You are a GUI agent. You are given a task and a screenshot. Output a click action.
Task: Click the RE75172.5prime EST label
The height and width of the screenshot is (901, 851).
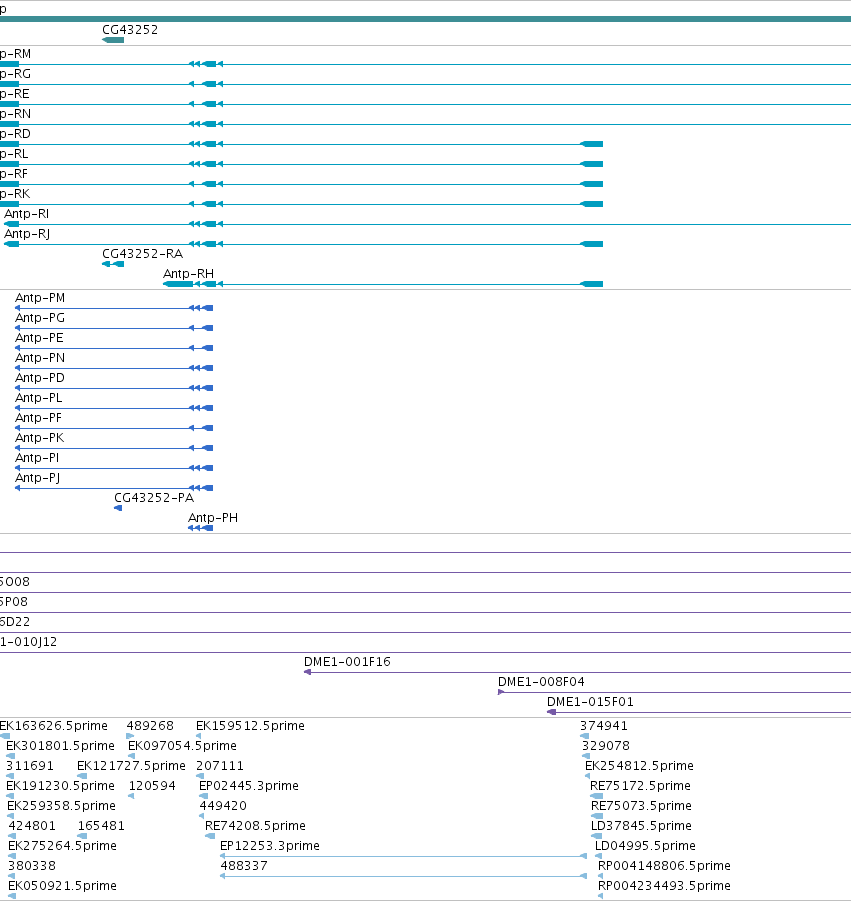(x=640, y=786)
